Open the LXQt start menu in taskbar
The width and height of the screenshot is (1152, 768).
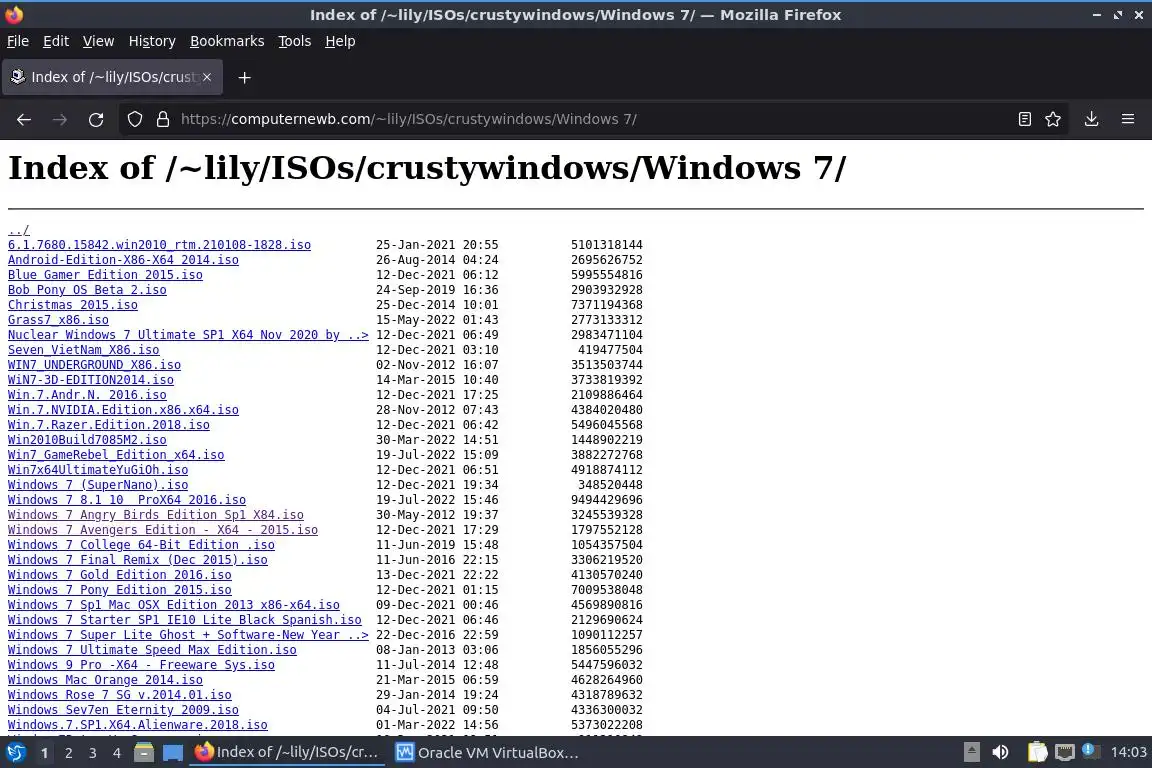15,753
